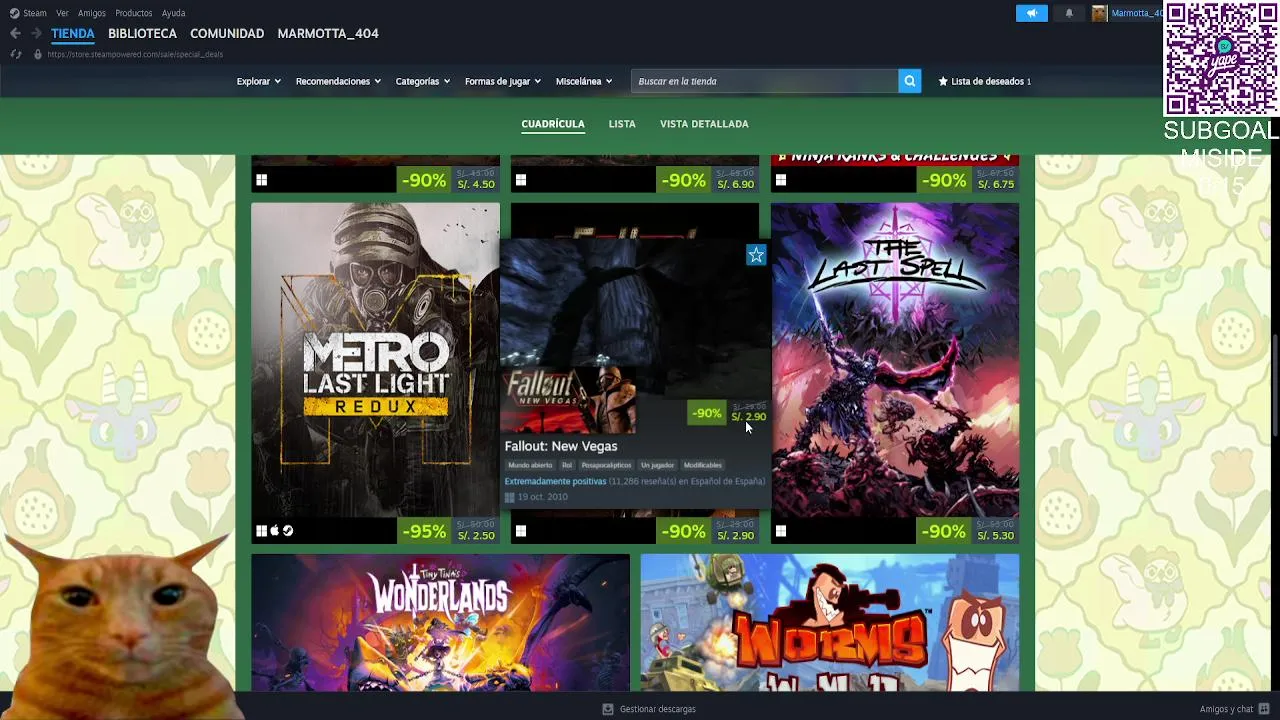Click the S/. 6.90 price on top row
The width and height of the screenshot is (1280, 720).
point(736,185)
